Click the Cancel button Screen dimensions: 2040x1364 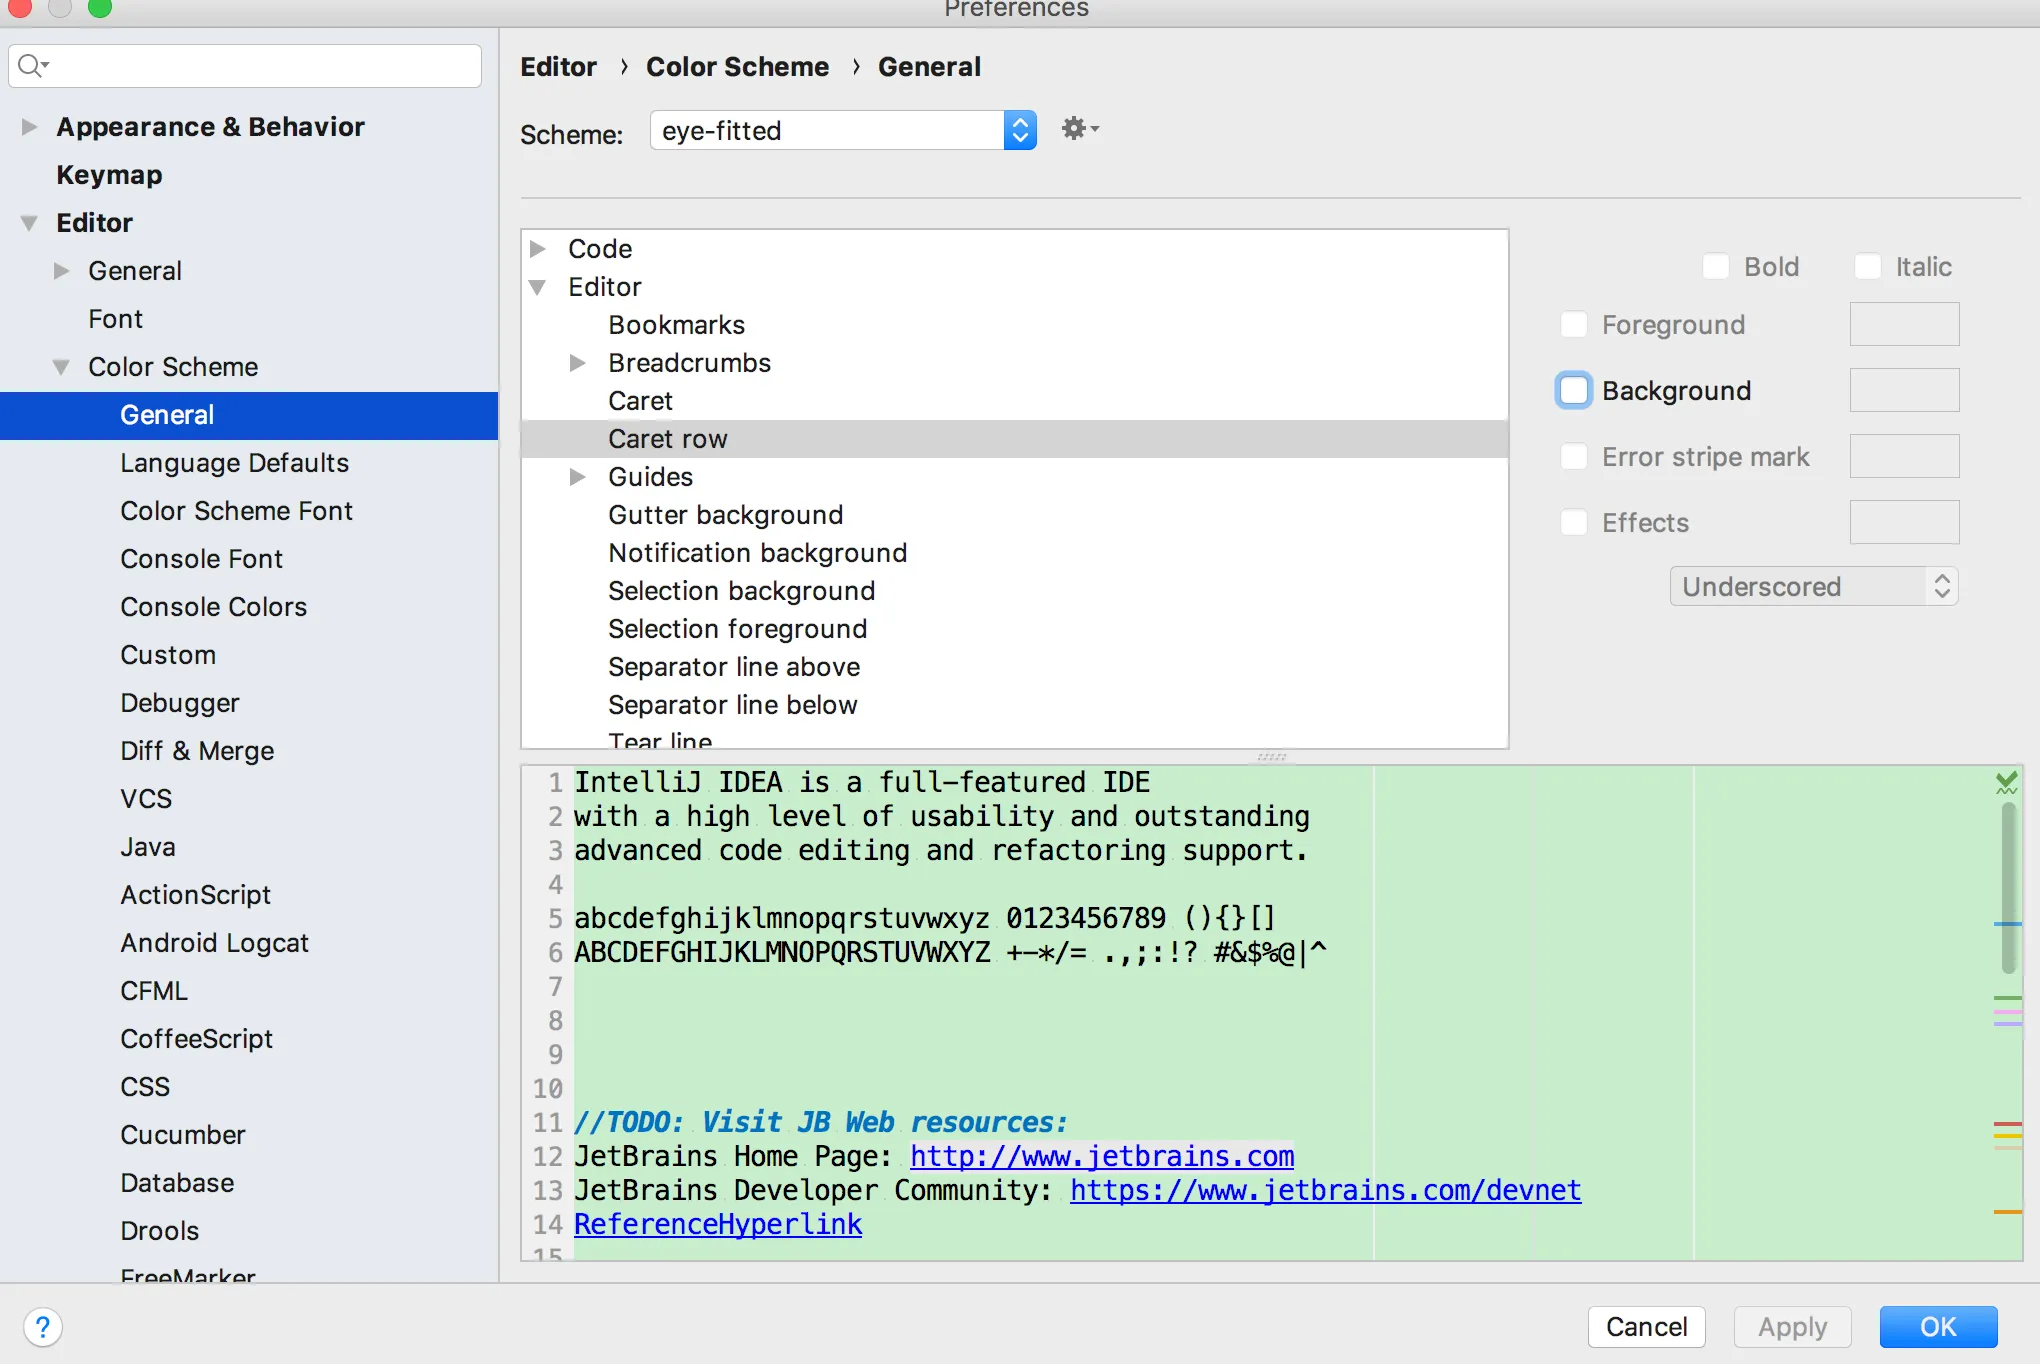tap(1646, 1327)
